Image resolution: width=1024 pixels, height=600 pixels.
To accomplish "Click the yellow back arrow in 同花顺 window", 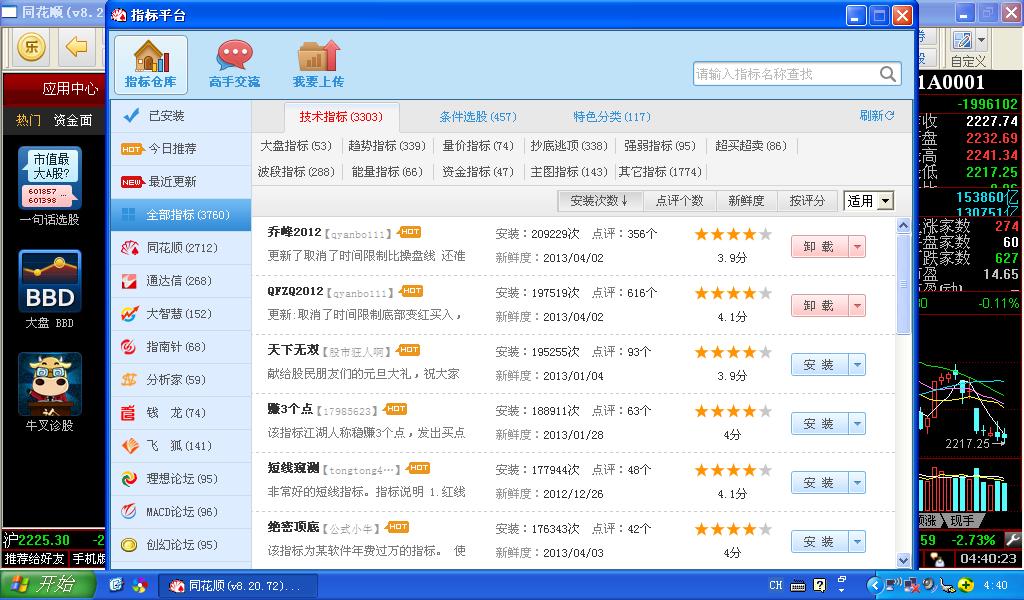I will [76, 47].
